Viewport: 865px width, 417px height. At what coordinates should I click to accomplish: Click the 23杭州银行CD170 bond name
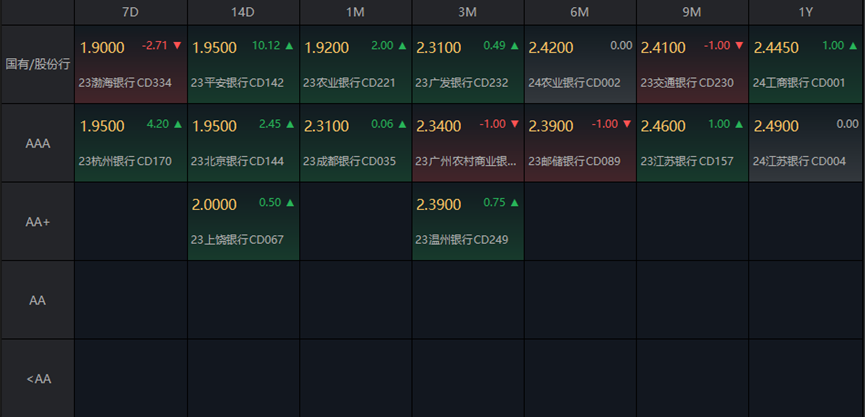(125, 161)
